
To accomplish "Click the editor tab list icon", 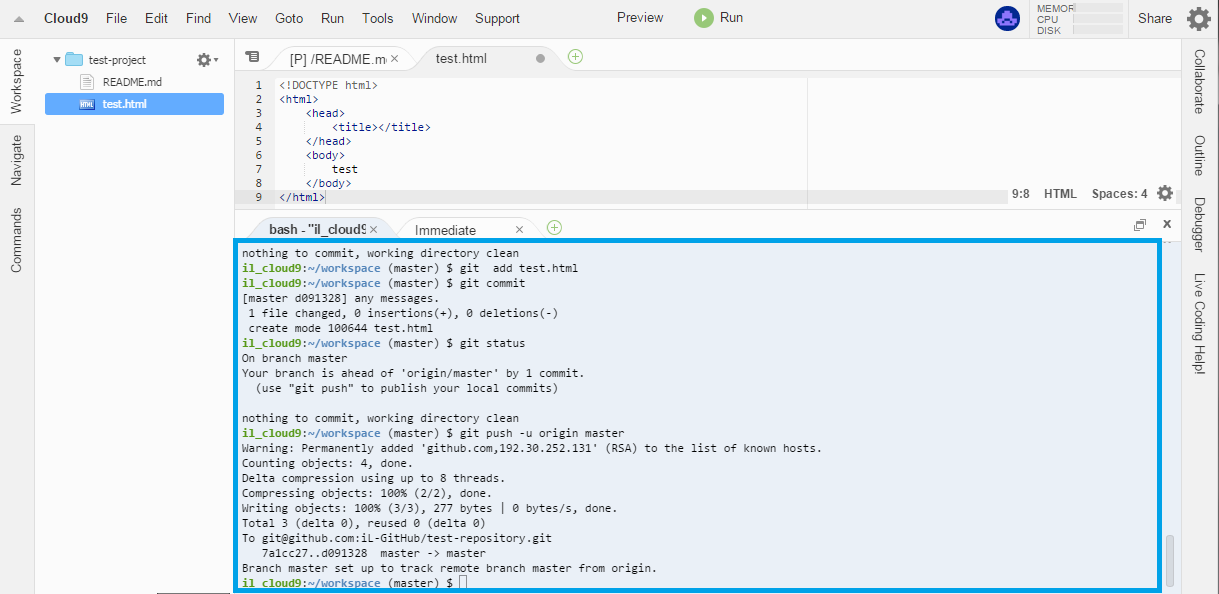I will (x=251, y=57).
